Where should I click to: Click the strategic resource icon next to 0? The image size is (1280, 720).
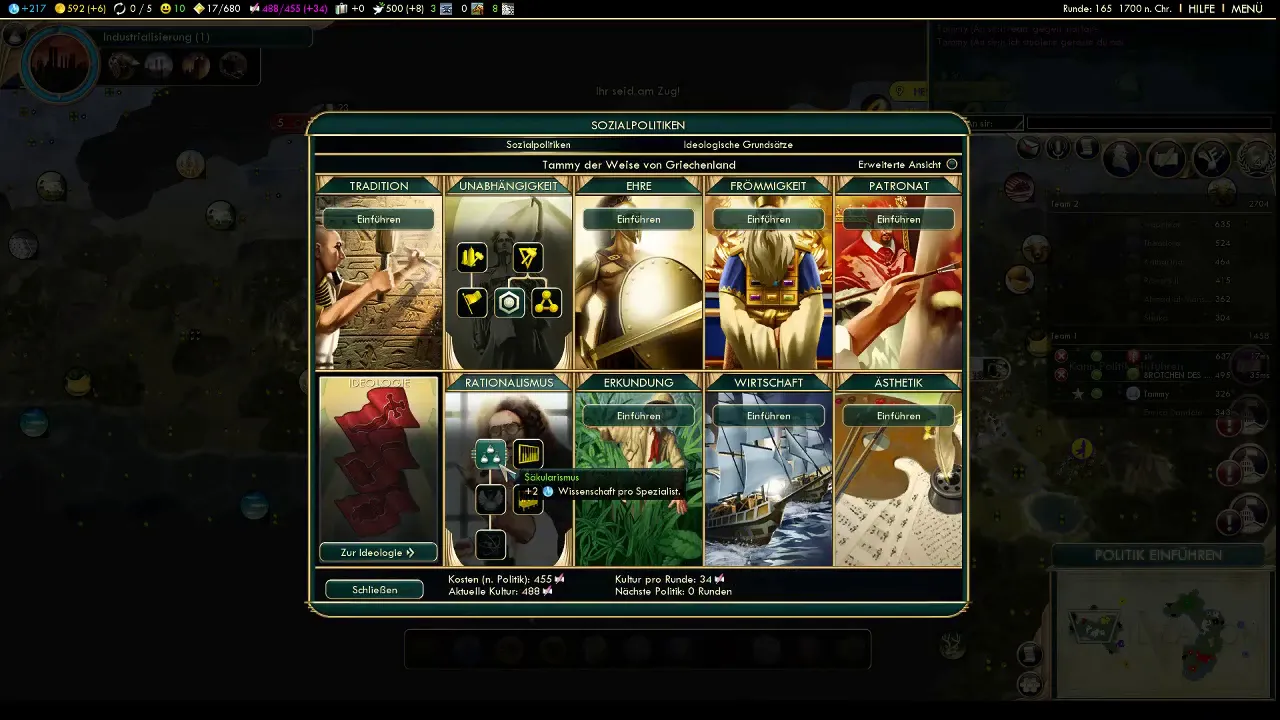coord(477,9)
